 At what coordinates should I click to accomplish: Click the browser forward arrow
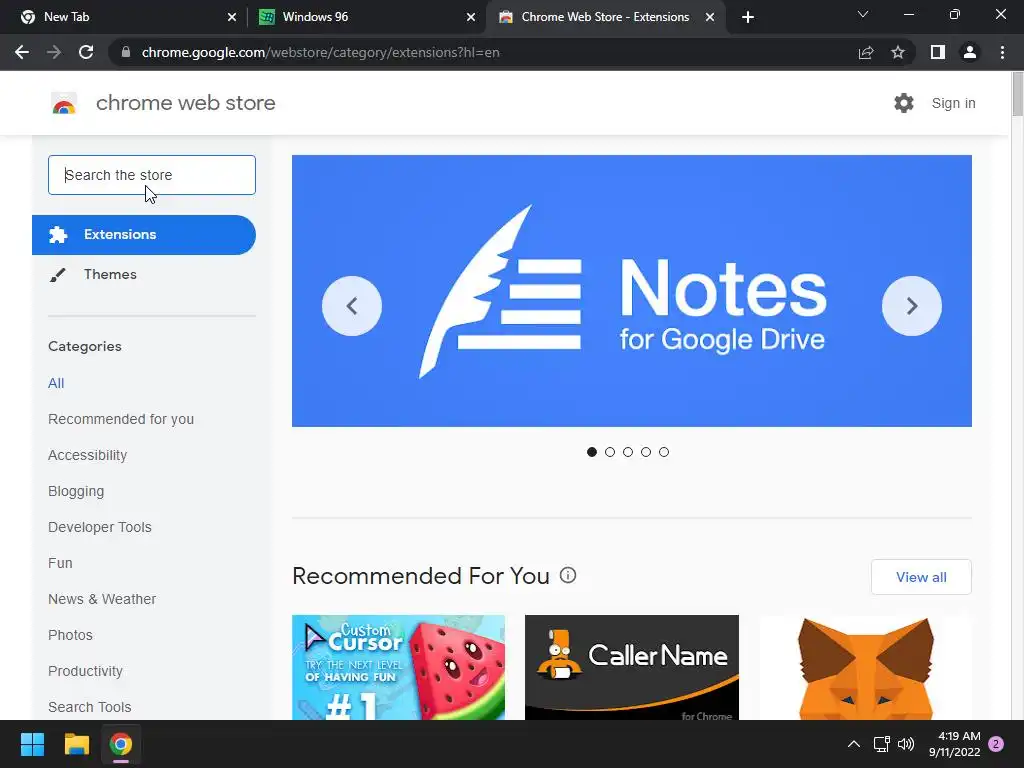point(54,52)
